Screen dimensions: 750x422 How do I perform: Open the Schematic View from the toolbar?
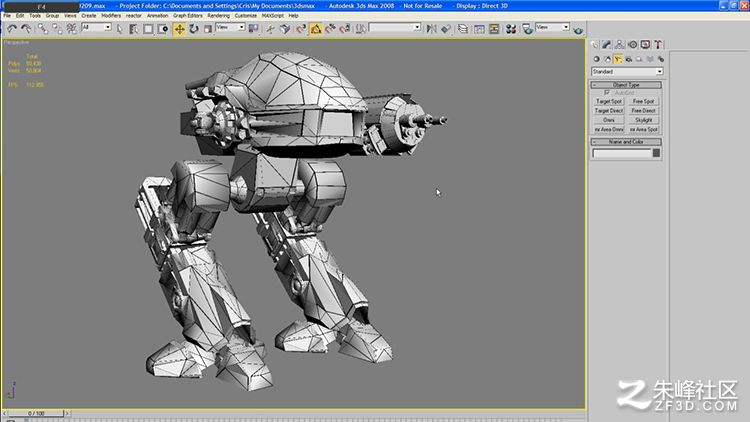(494, 29)
